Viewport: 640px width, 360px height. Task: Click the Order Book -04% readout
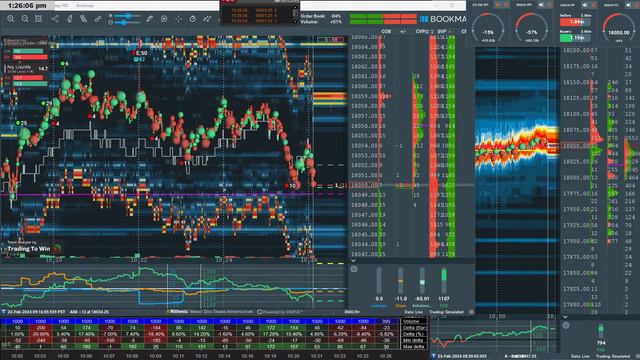[321, 16]
